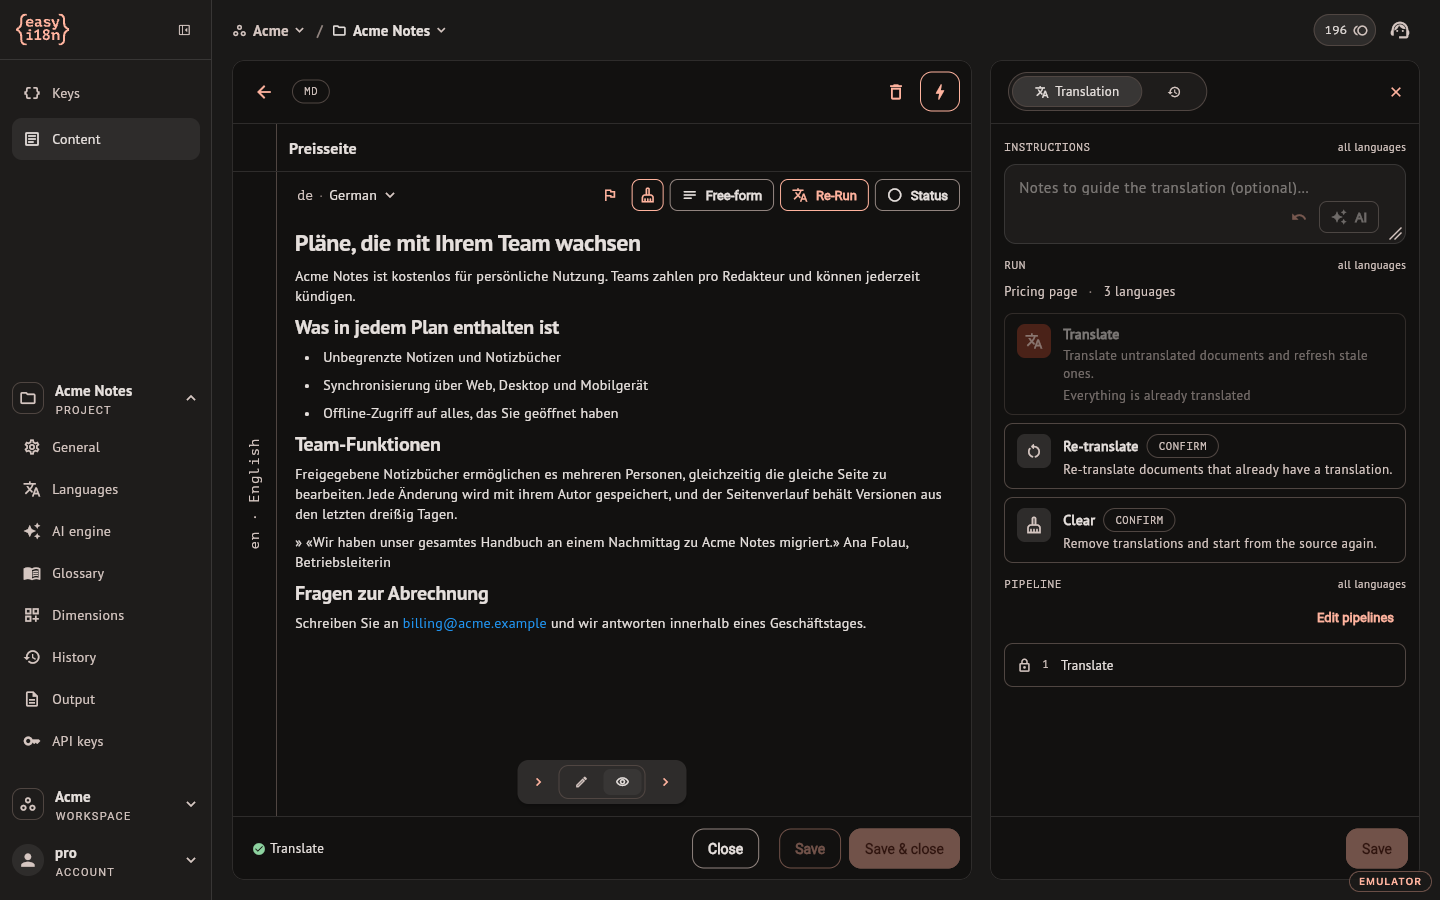Click the AI instructions button
This screenshot has height=900, width=1440.
click(1349, 217)
